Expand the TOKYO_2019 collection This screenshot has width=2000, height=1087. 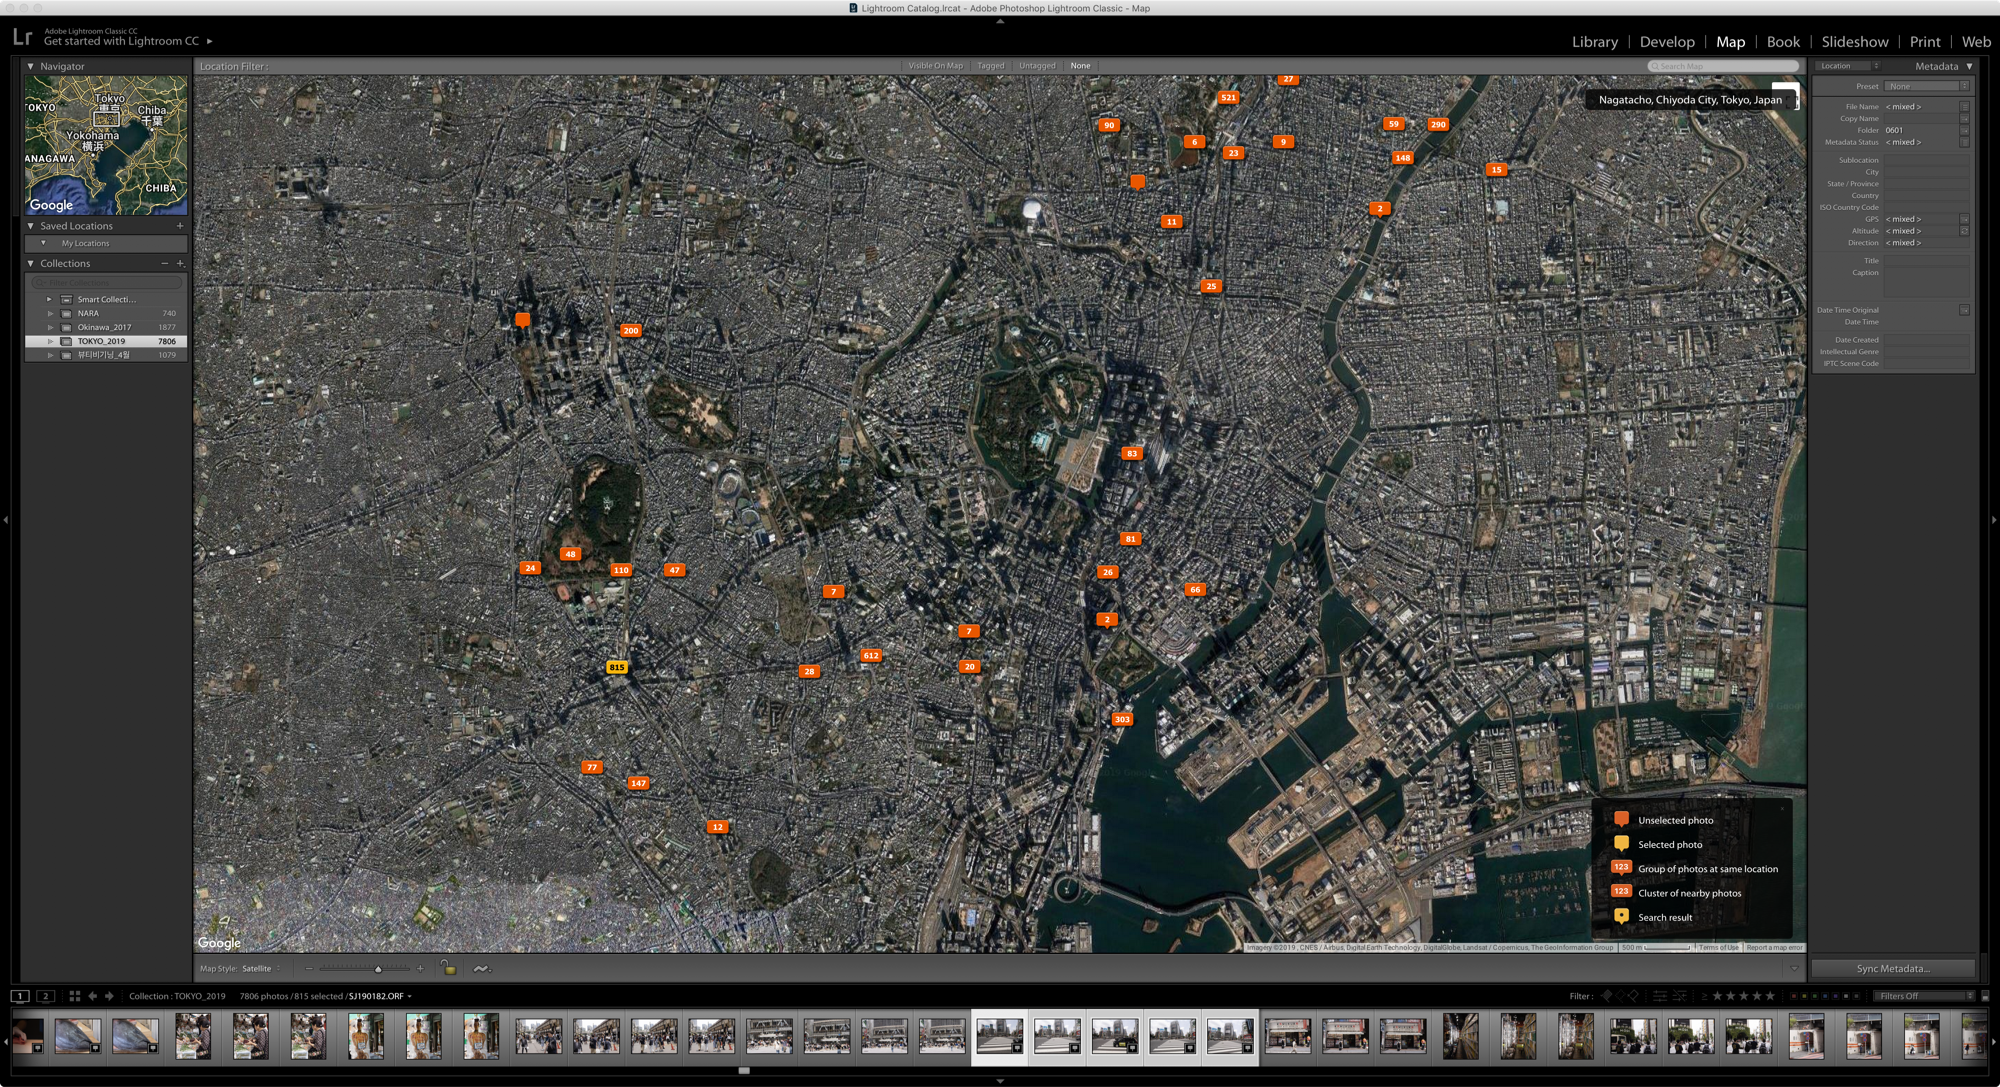[x=50, y=341]
